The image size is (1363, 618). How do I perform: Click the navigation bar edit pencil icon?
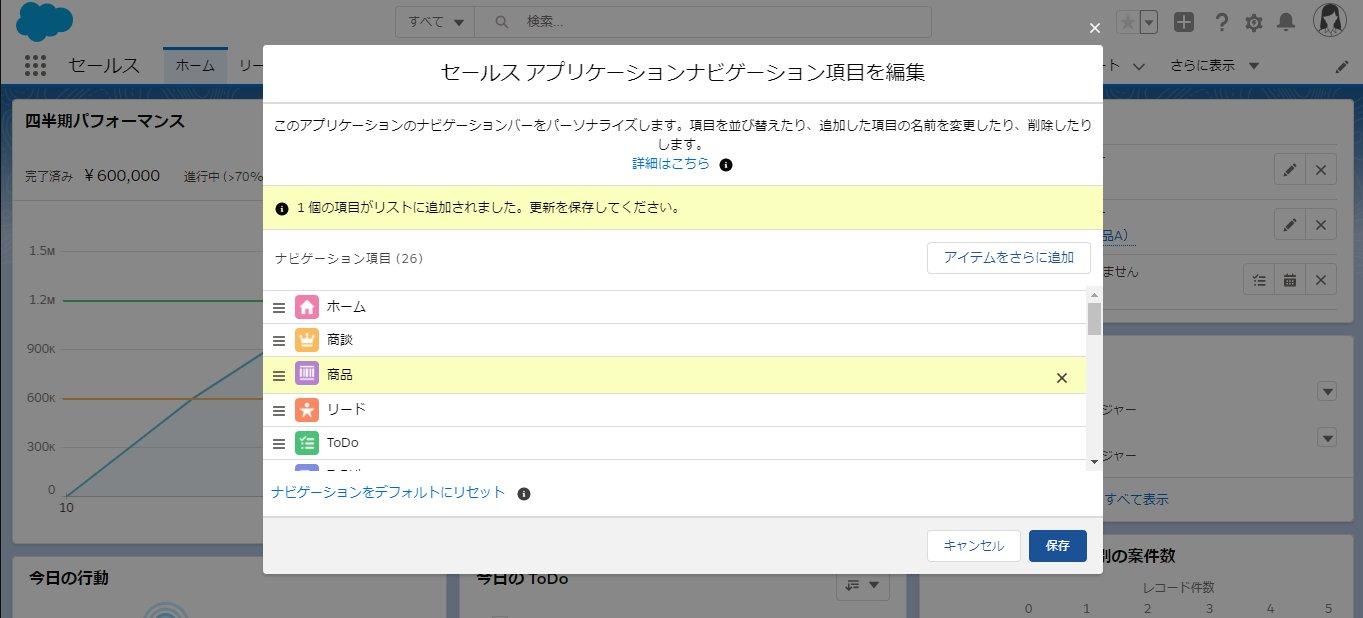(x=1342, y=66)
